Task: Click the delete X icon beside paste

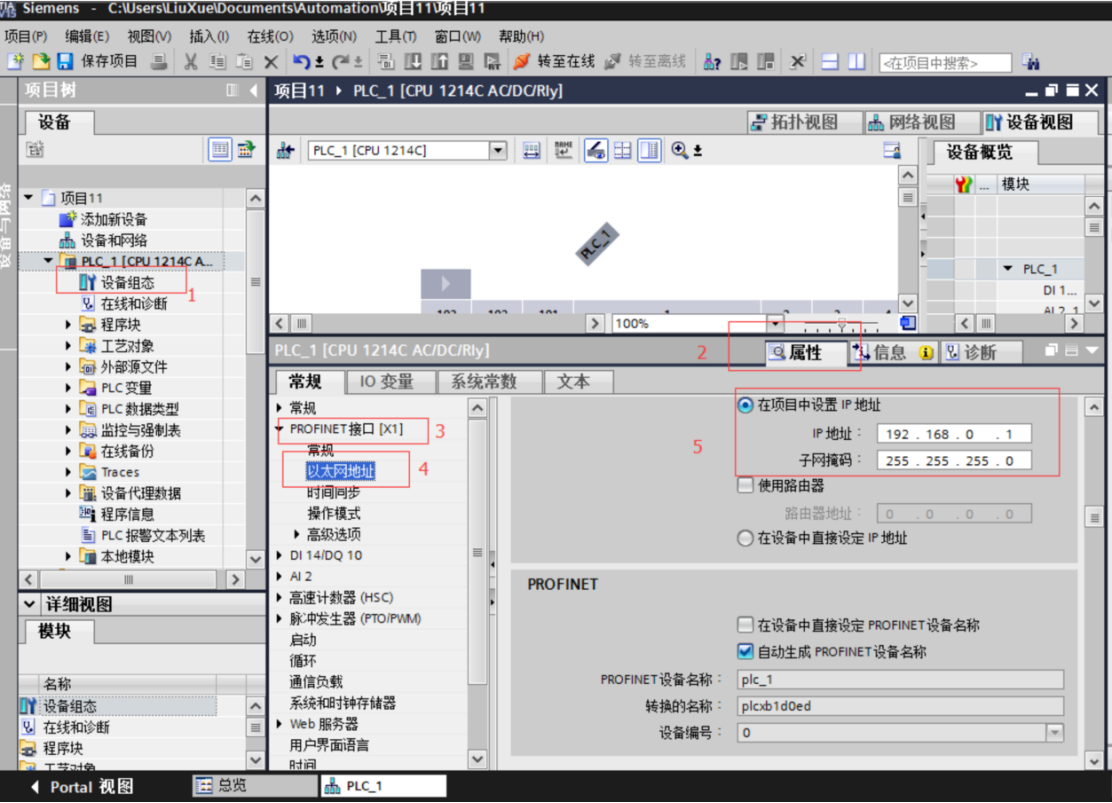Action: [271, 62]
